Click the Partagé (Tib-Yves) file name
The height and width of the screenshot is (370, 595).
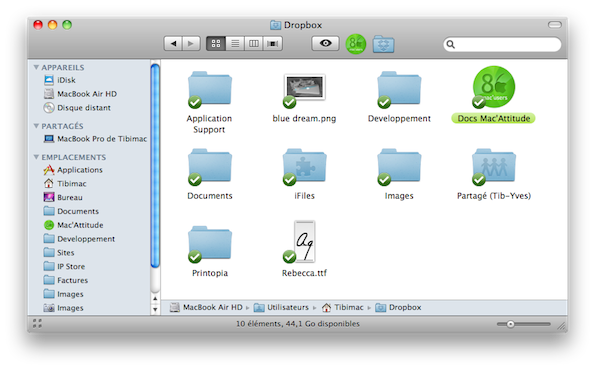pyautogui.click(x=494, y=196)
